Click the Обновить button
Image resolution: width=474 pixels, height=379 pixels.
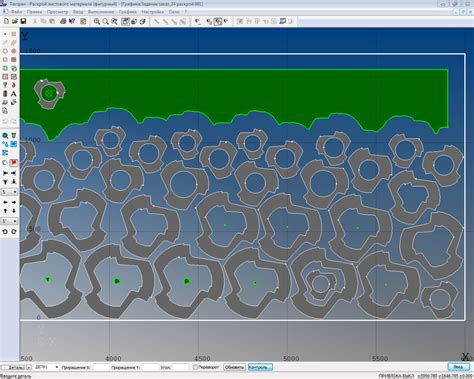(x=234, y=367)
